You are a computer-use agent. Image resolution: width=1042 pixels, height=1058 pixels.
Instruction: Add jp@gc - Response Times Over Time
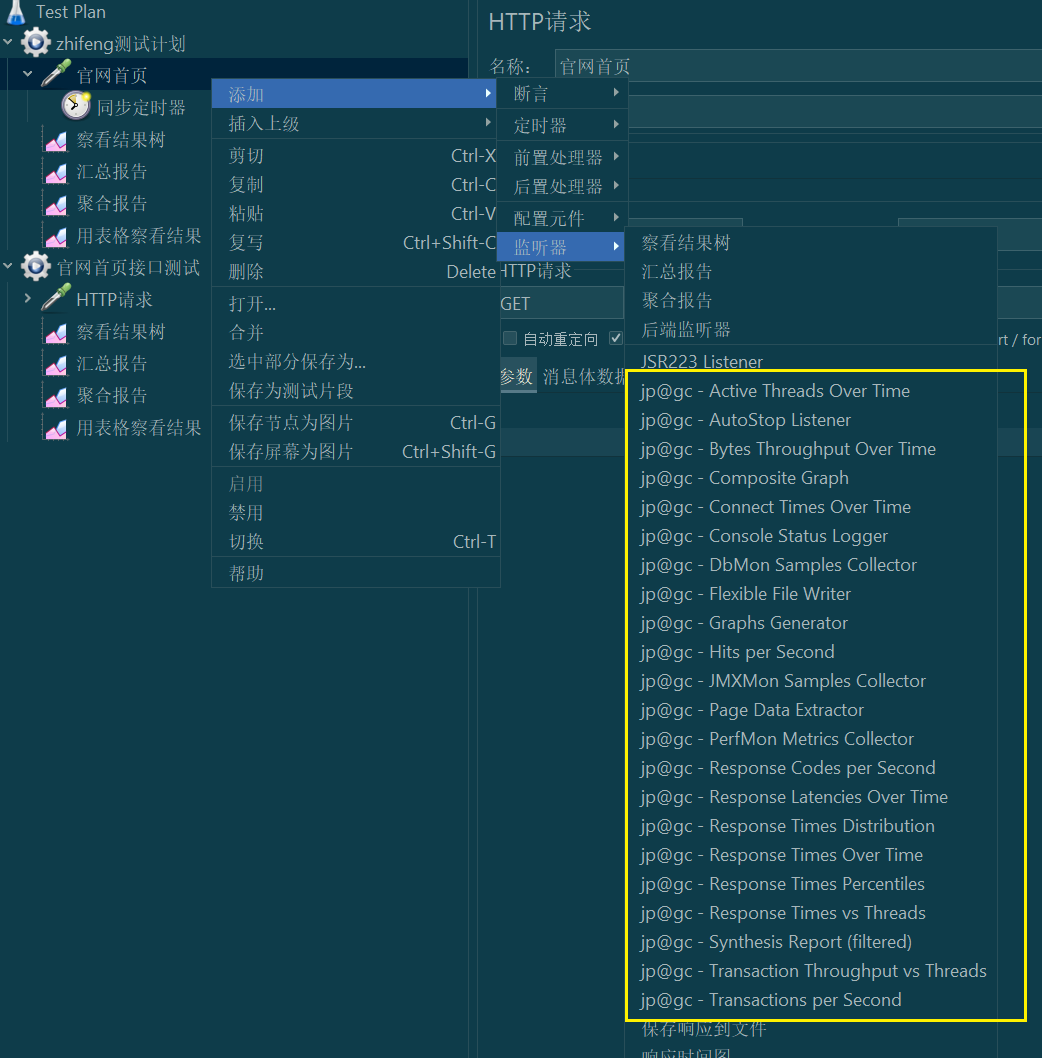coord(811,855)
